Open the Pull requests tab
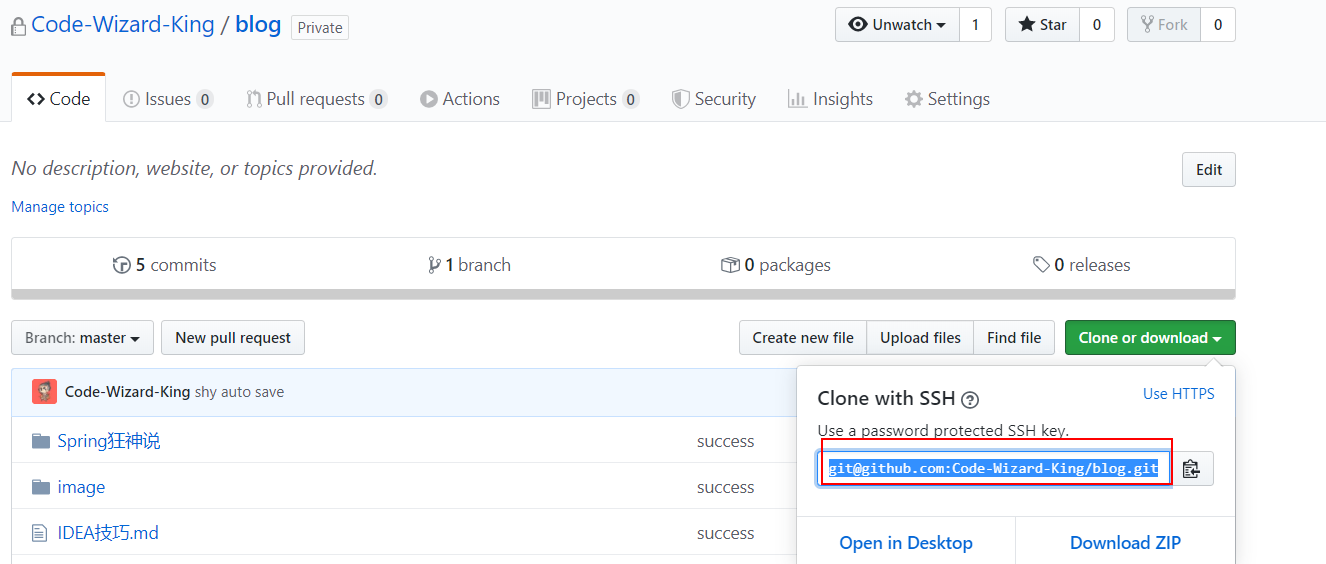Image resolution: width=1326 pixels, height=564 pixels. click(x=316, y=99)
